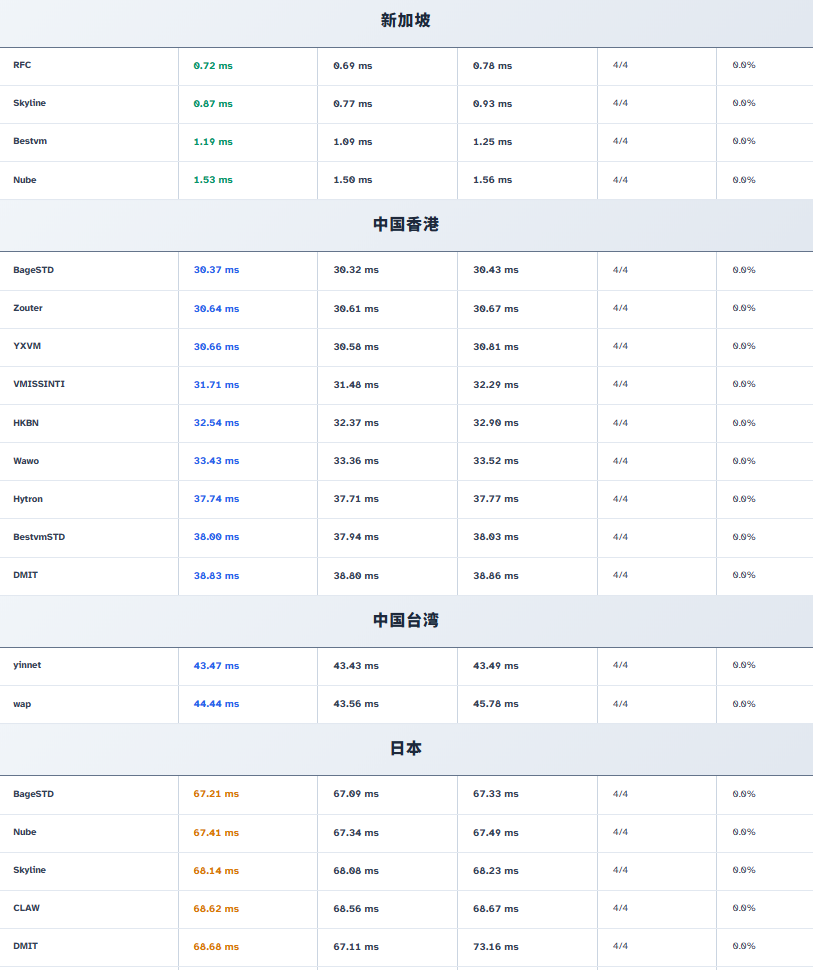Click the yinnet provider name

pos(27,665)
